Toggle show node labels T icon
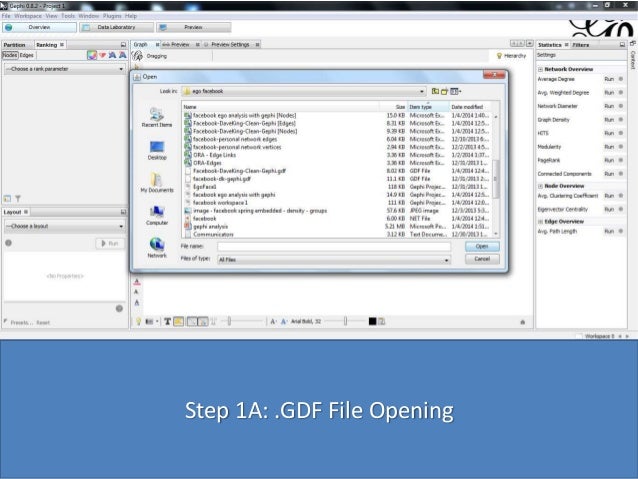Screen dimensions: 638x479 [x=167, y=322]
